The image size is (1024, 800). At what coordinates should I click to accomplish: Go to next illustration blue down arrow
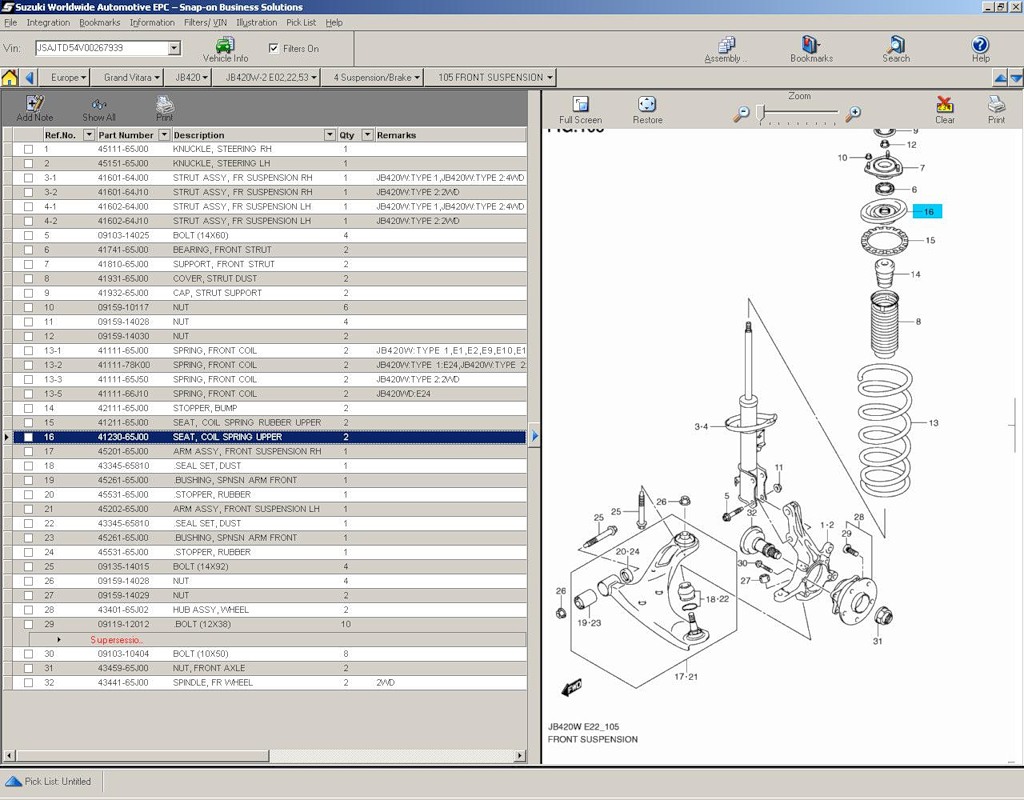(x=1016, y=78)
